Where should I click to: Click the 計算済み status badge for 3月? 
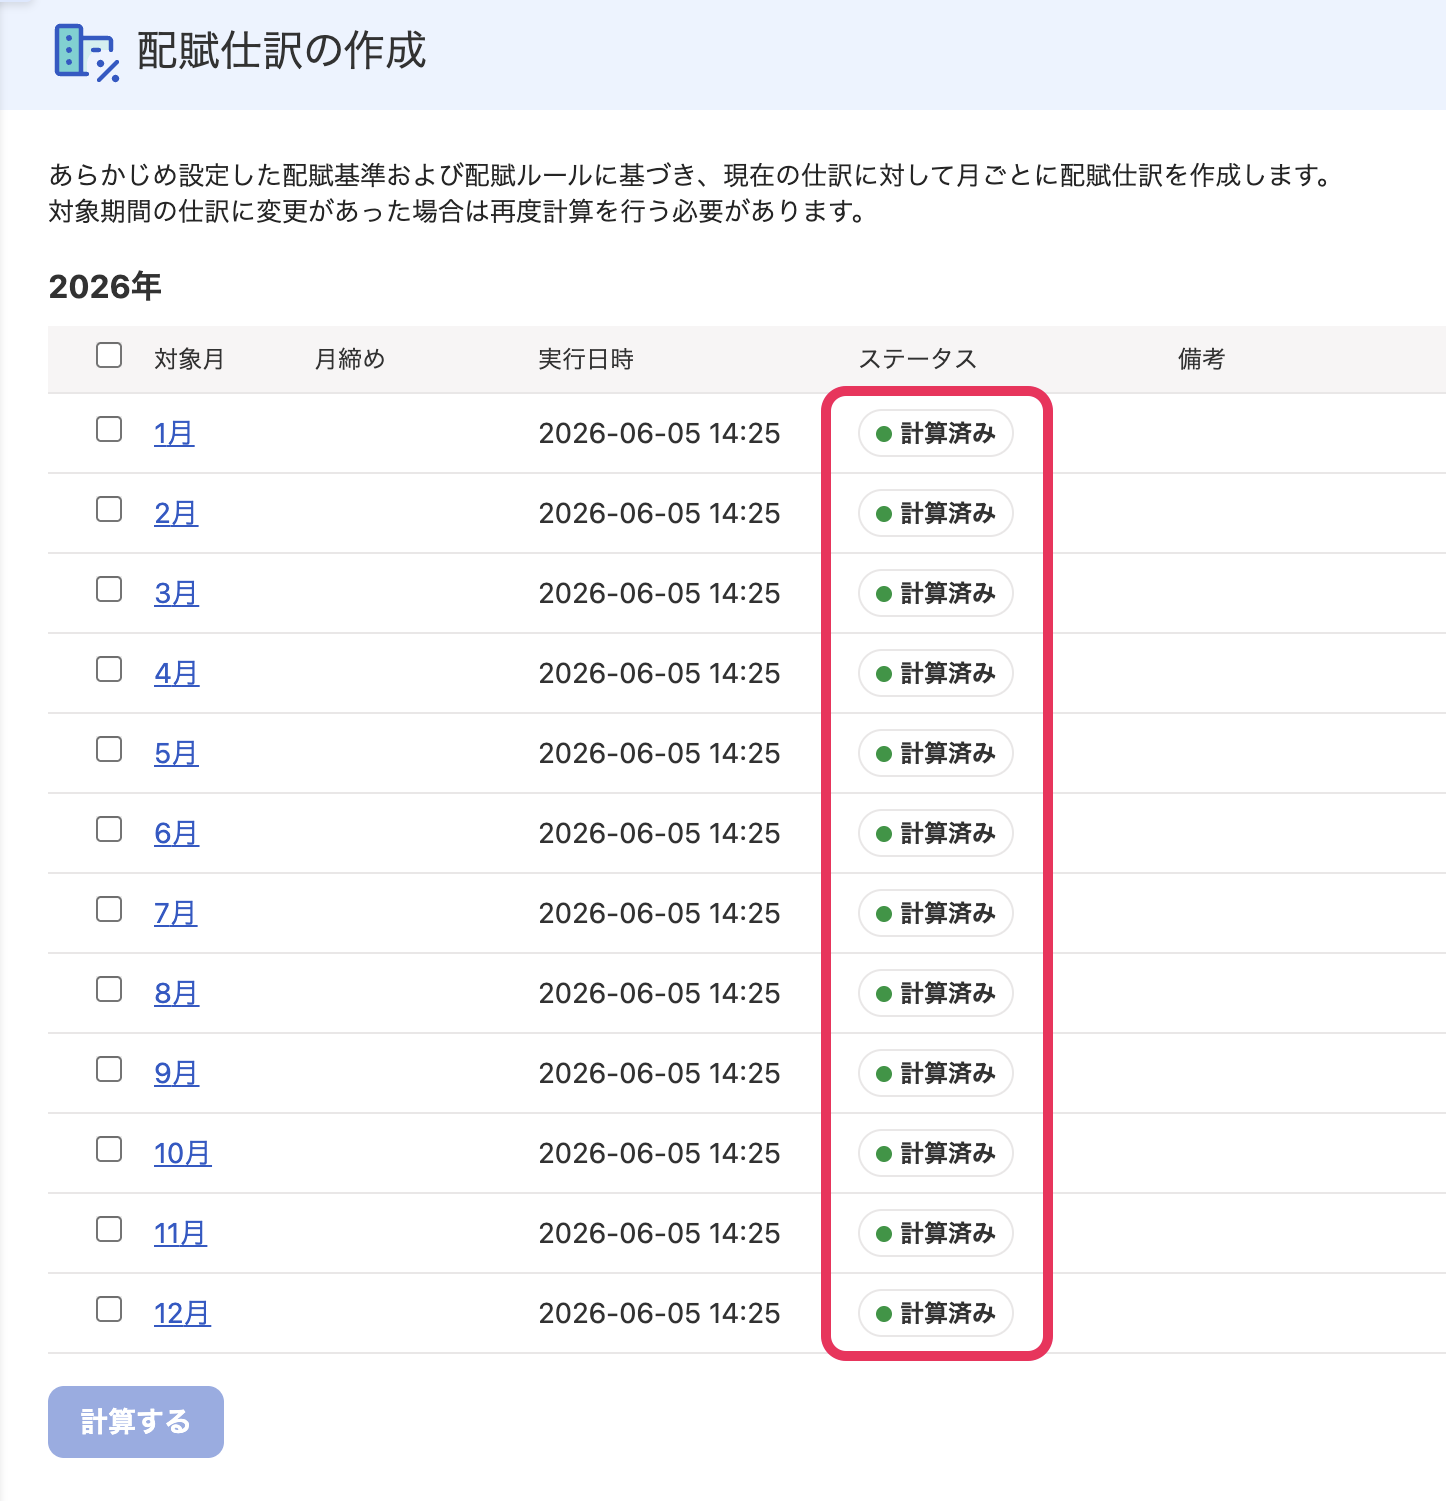click(936, 593)
